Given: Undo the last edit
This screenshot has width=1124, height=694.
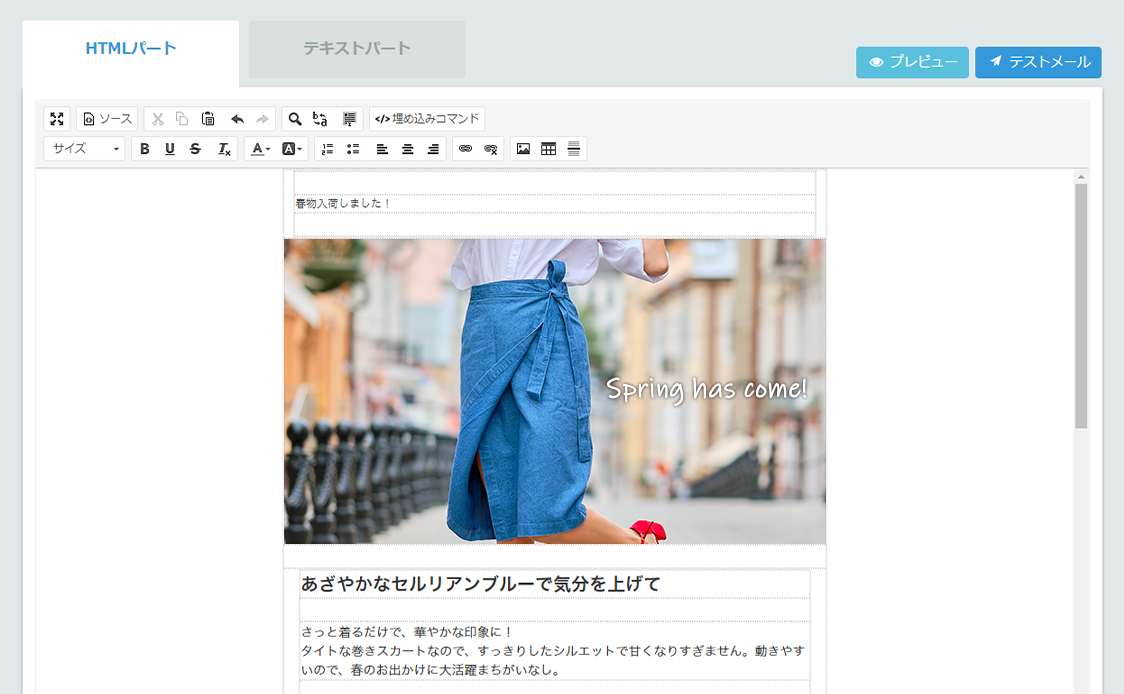Looking at the screenshot, I should [x=237, y=119].
